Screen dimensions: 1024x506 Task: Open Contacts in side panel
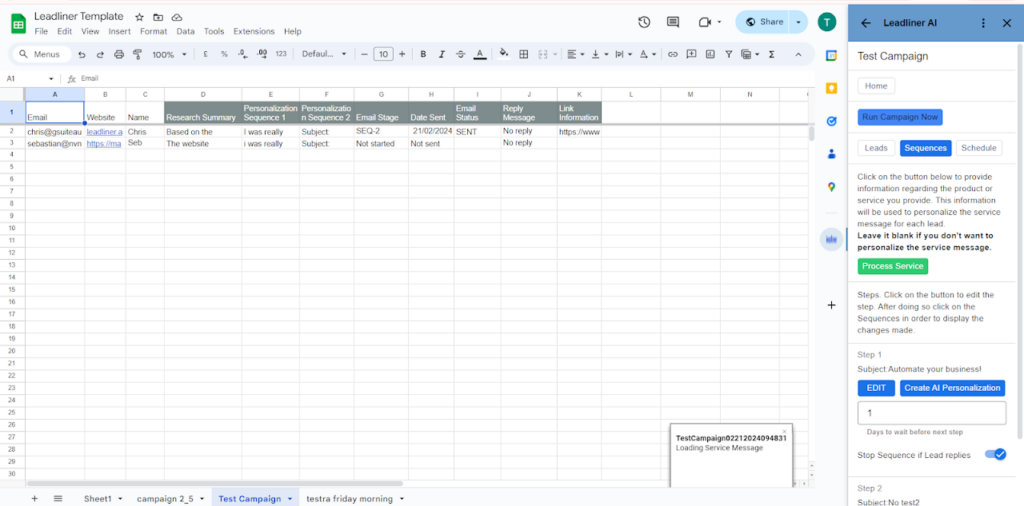click(x=831, y=154)
